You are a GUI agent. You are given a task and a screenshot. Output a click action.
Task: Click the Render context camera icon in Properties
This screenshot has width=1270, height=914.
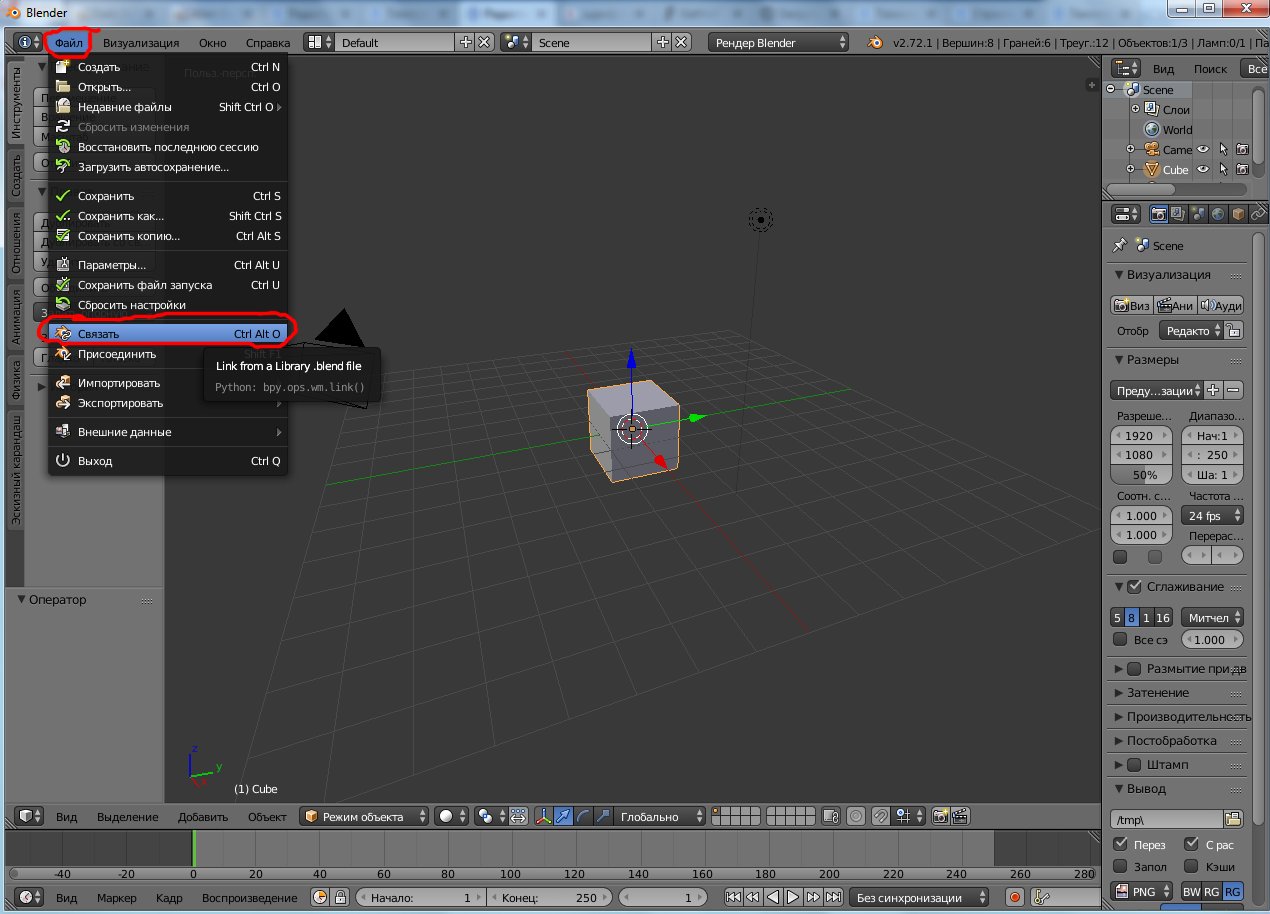[x=1158, y=213]
